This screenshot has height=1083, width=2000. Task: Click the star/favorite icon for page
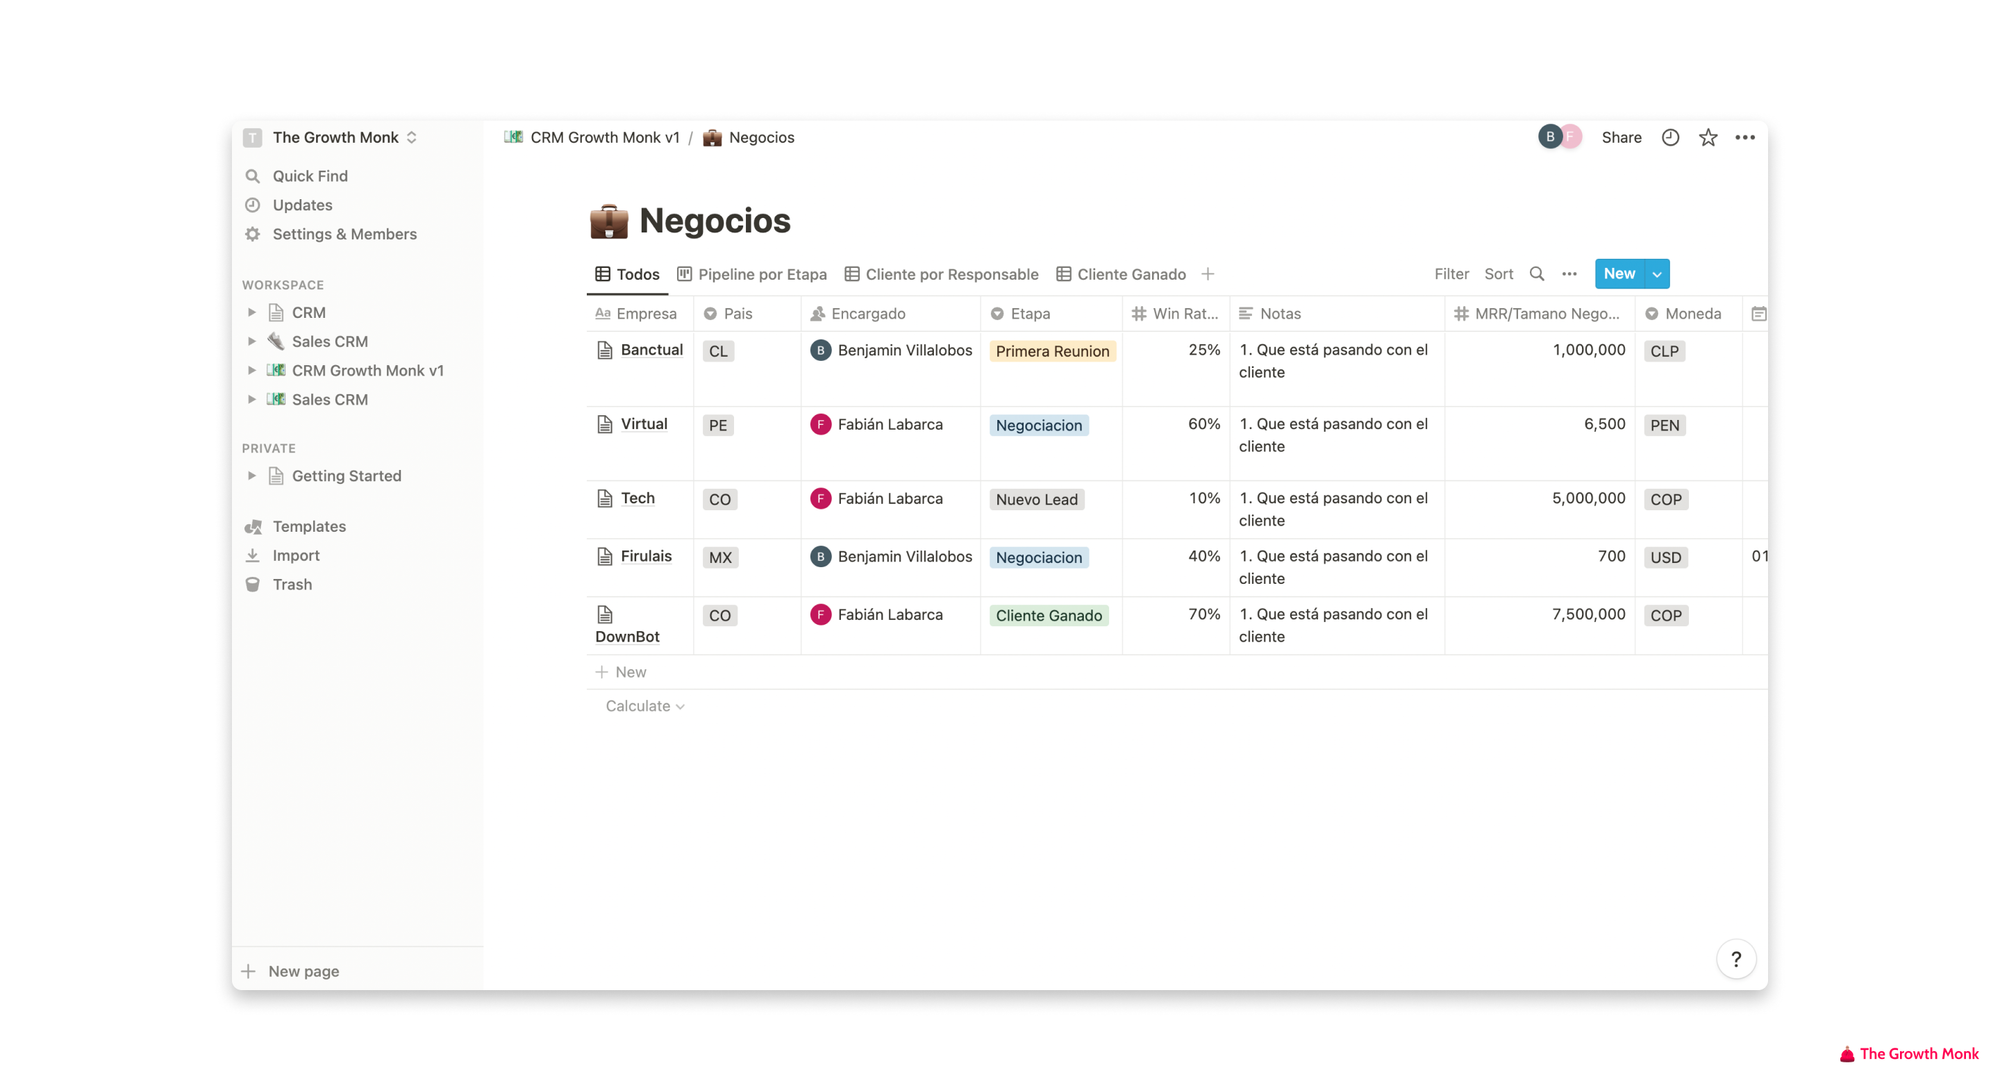pos(1708,136)
